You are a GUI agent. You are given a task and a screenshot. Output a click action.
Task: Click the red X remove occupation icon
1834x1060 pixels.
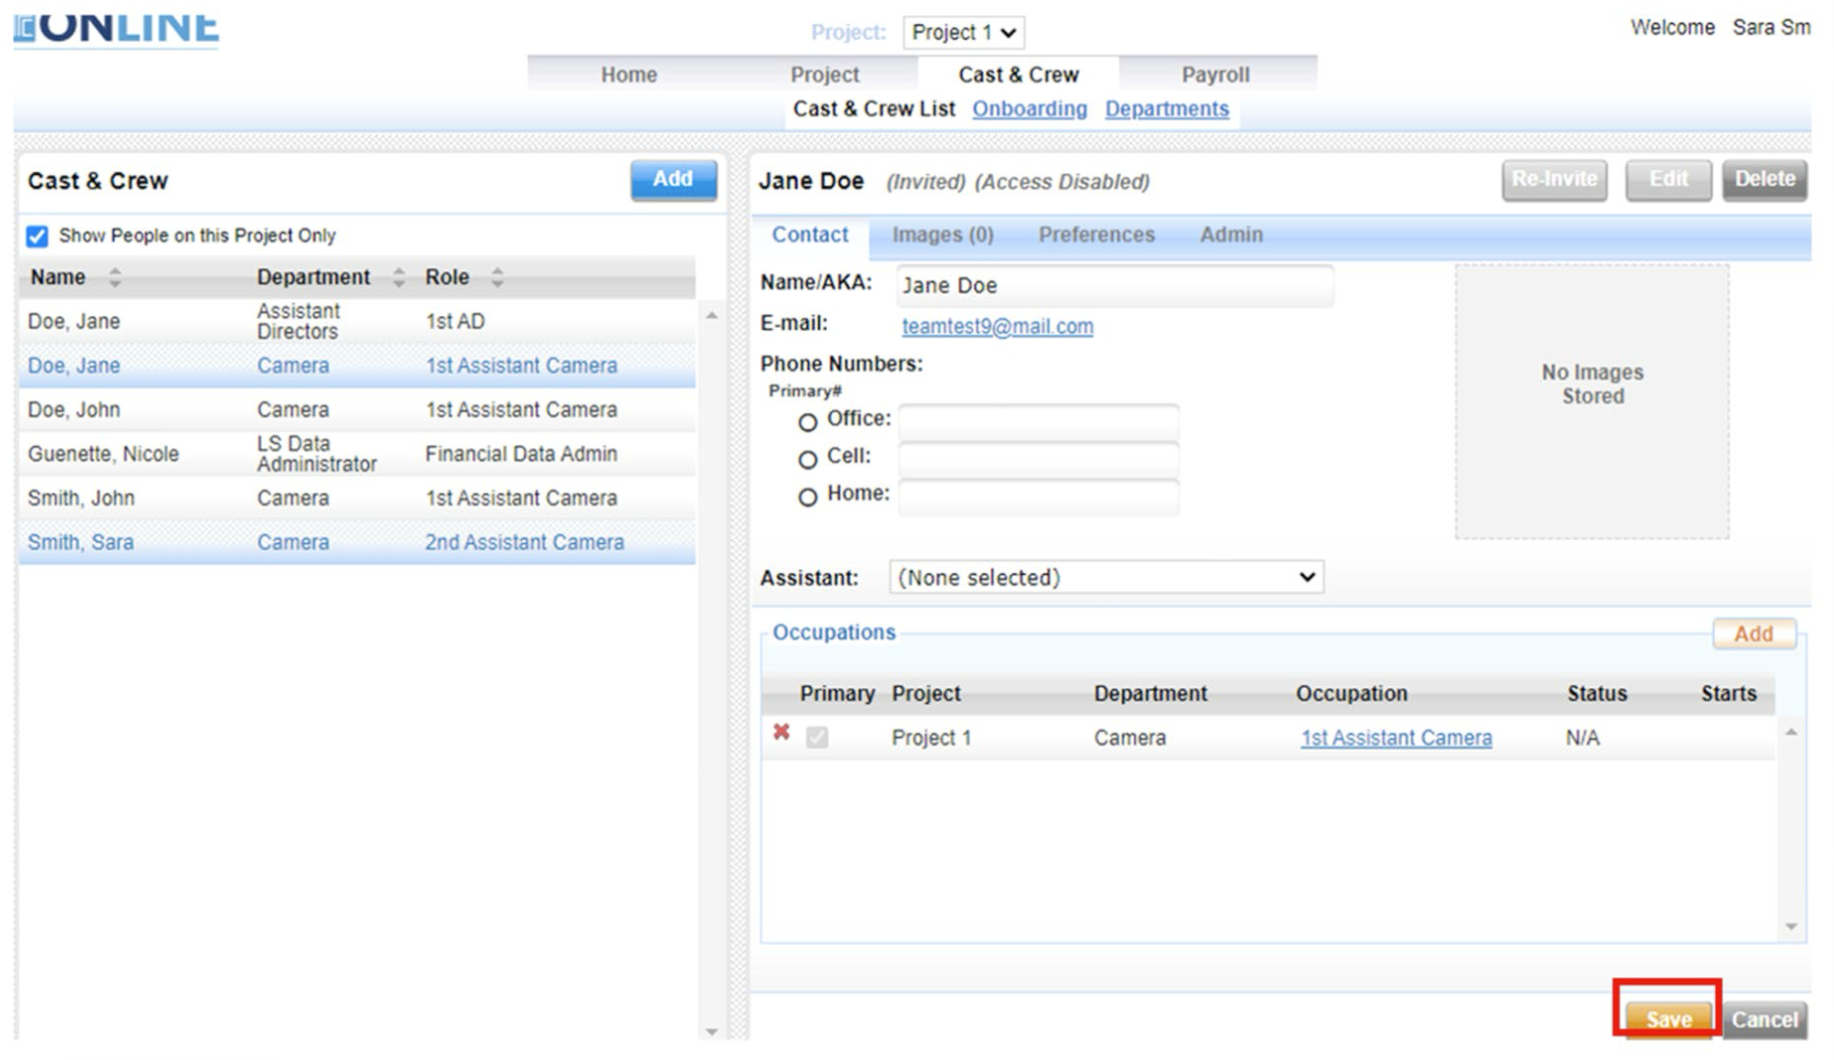(781, 733)
